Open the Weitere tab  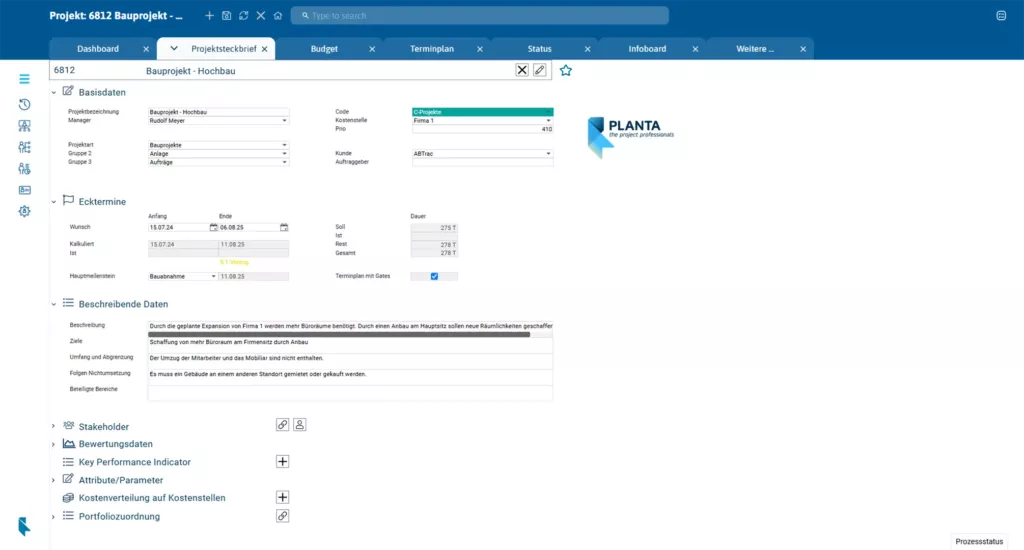point(755,49)
